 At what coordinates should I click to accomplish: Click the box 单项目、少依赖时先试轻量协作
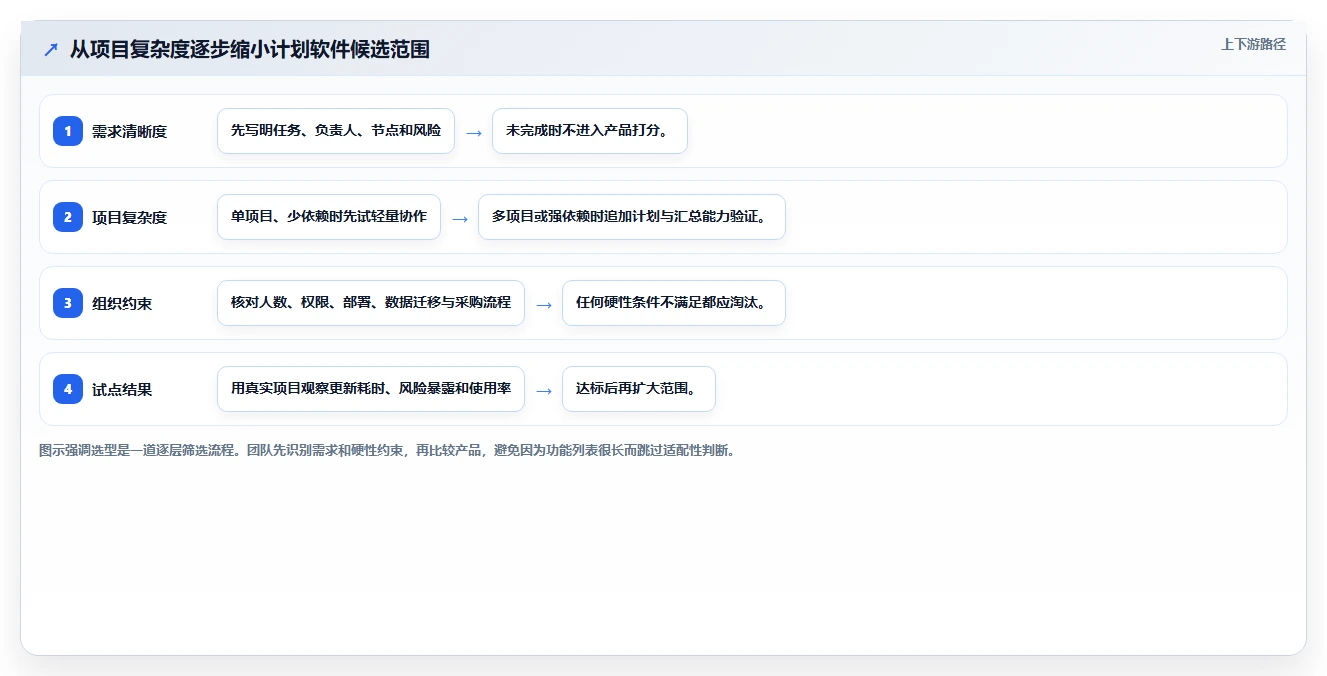click(329, 217)
